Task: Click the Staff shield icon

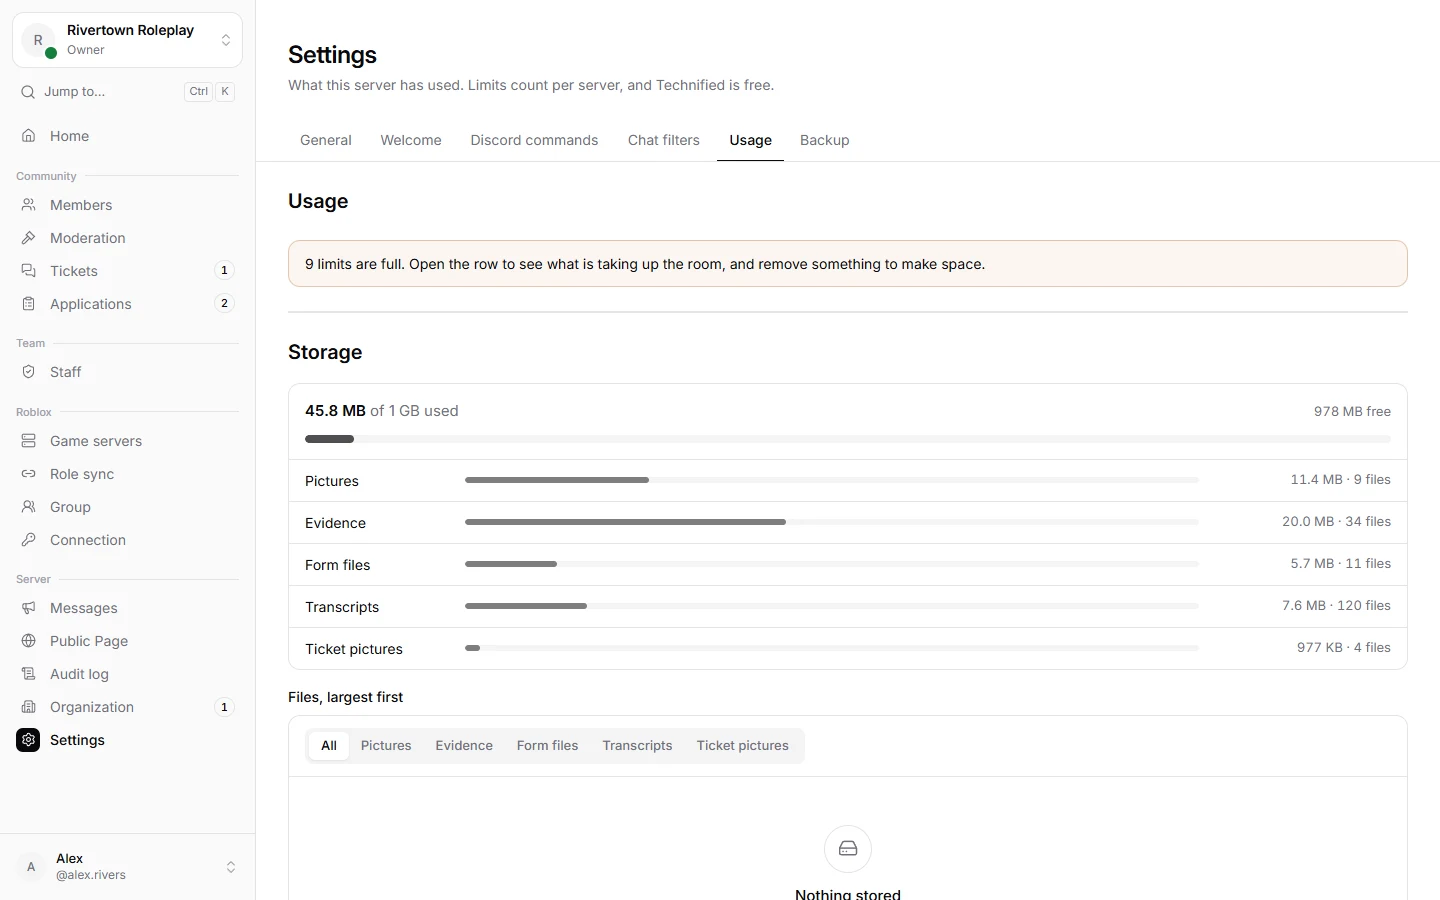Action: pos(29,372)
